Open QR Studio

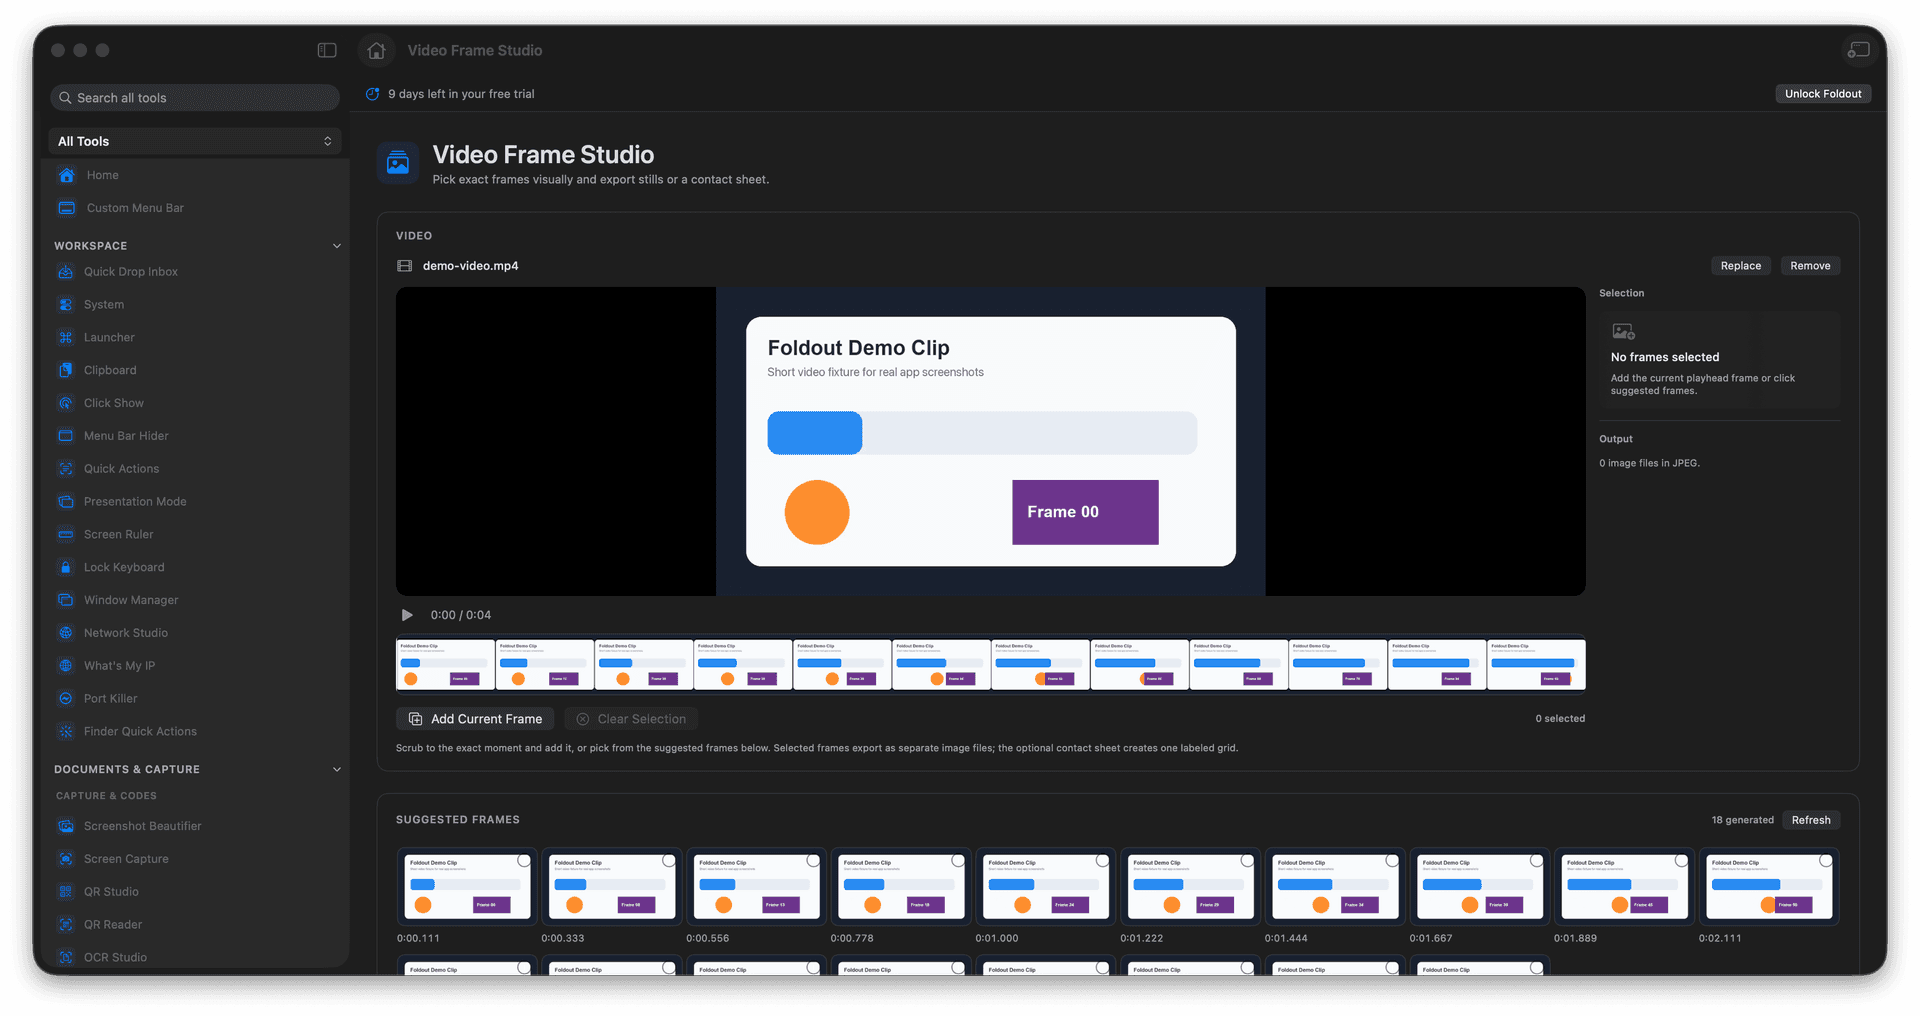click(x=195, y=892)
